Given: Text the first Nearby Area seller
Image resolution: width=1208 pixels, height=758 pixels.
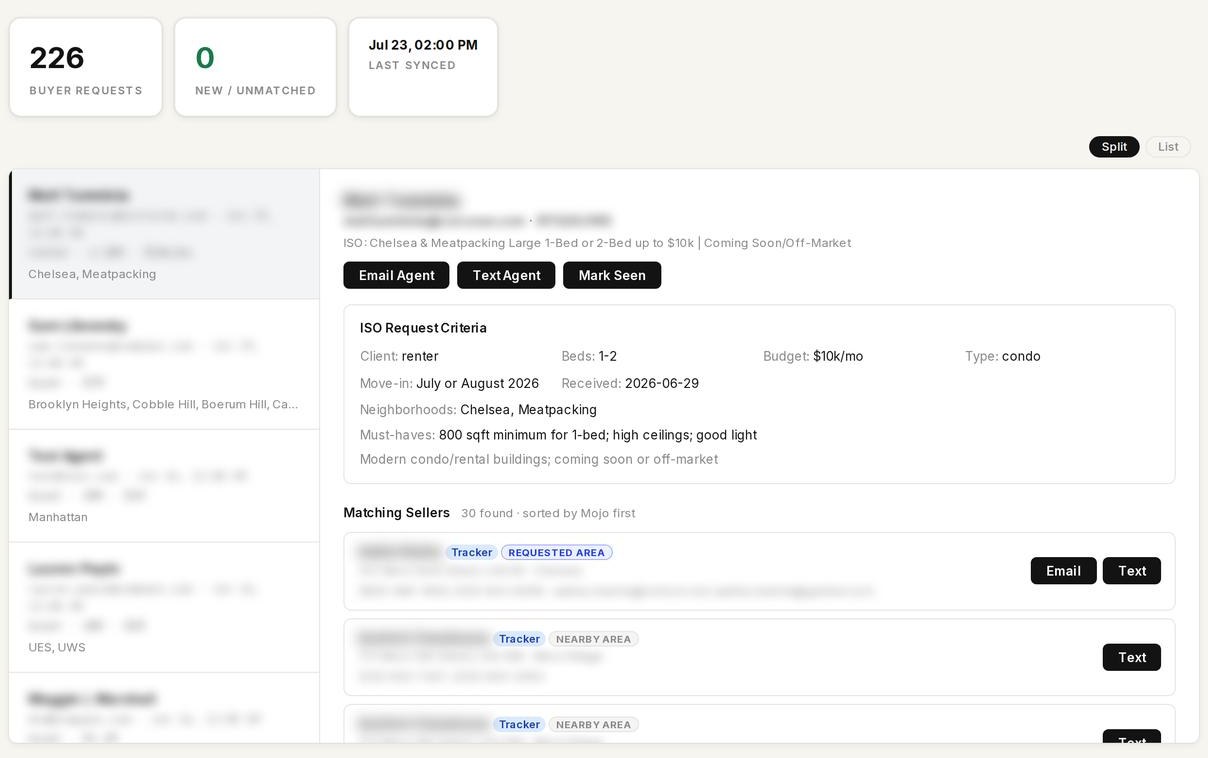Looking at the screenshot, I should [1132, 657].
